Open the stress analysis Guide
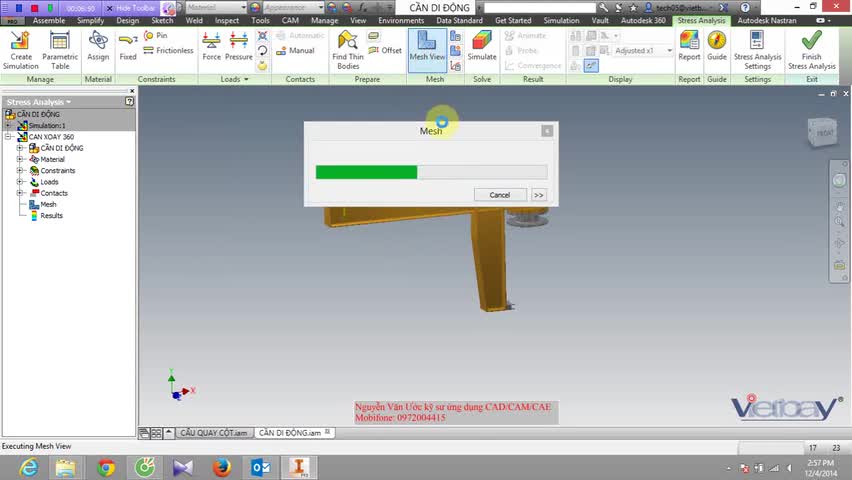This screenshot has width=852, height=480. [x=717, y=46]
